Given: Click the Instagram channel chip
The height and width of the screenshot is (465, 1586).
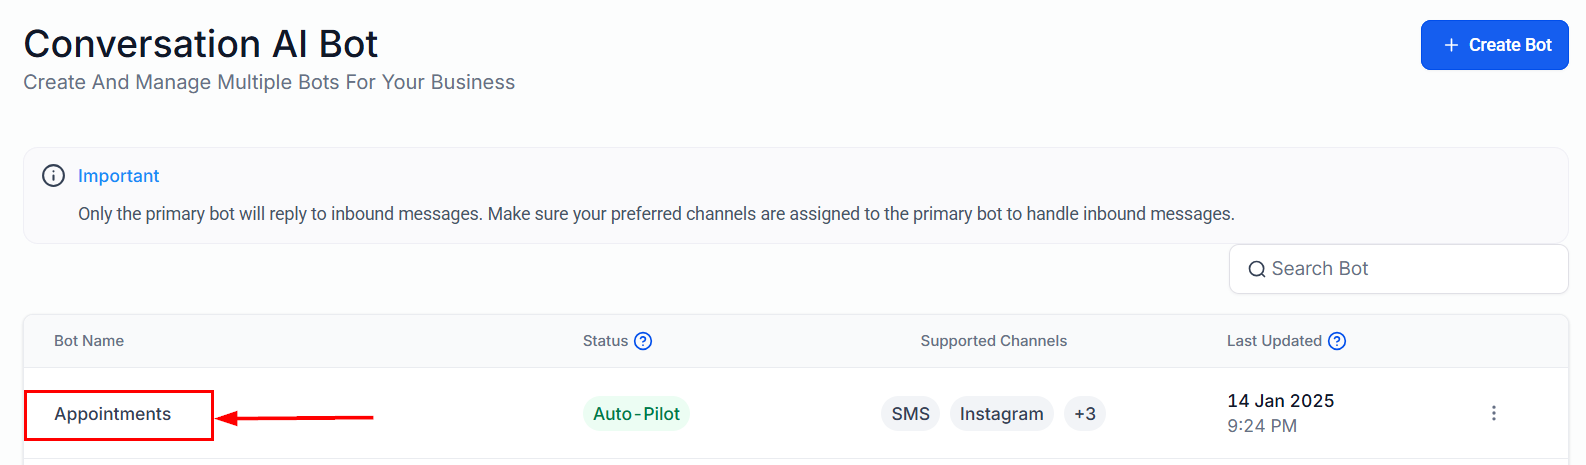Looking at the screenshot, I should (x=1001, y=414).
